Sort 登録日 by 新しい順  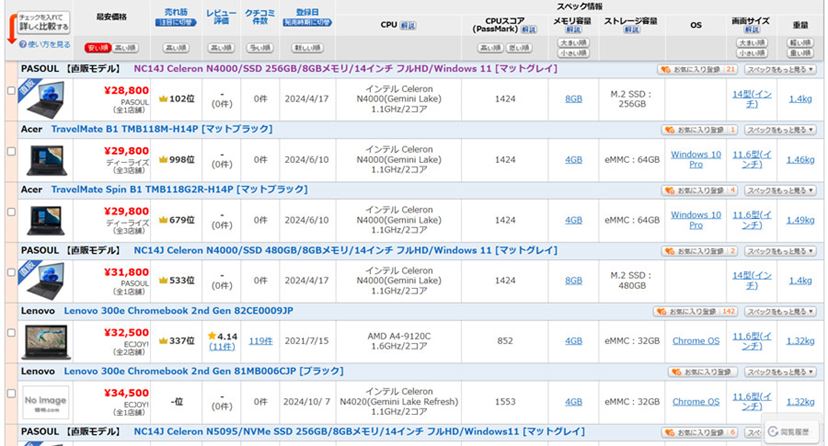pyautogui.click(x=307, y=48)
